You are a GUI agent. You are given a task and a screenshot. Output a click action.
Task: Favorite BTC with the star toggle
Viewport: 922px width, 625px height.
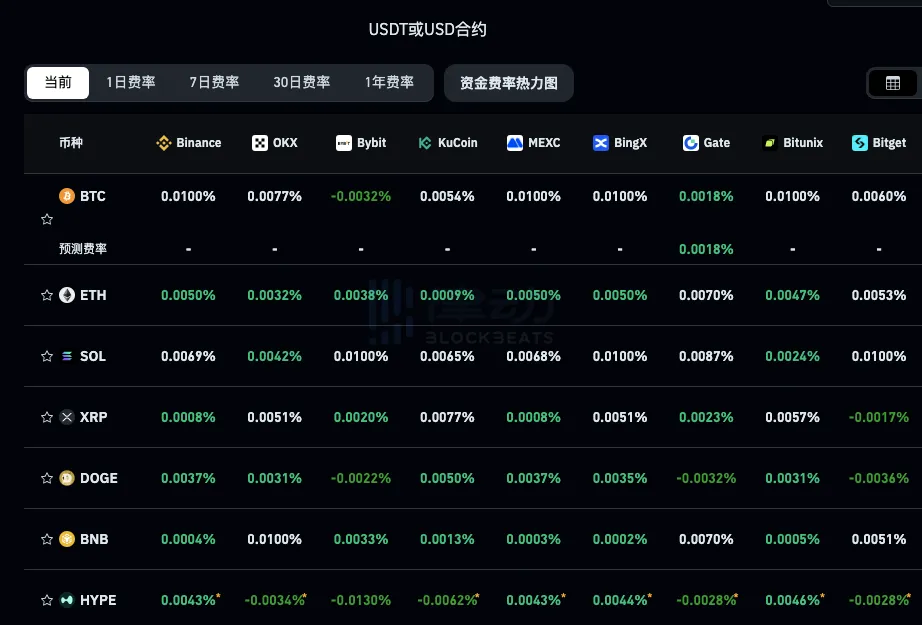(47, 219)
